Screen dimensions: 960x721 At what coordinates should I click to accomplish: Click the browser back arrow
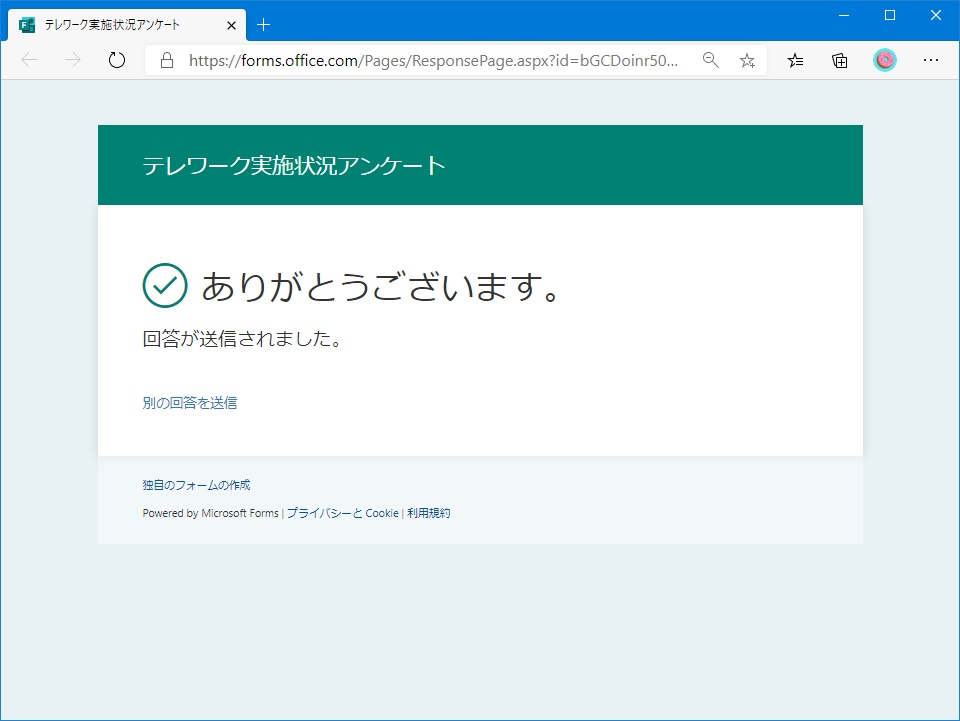29,60
